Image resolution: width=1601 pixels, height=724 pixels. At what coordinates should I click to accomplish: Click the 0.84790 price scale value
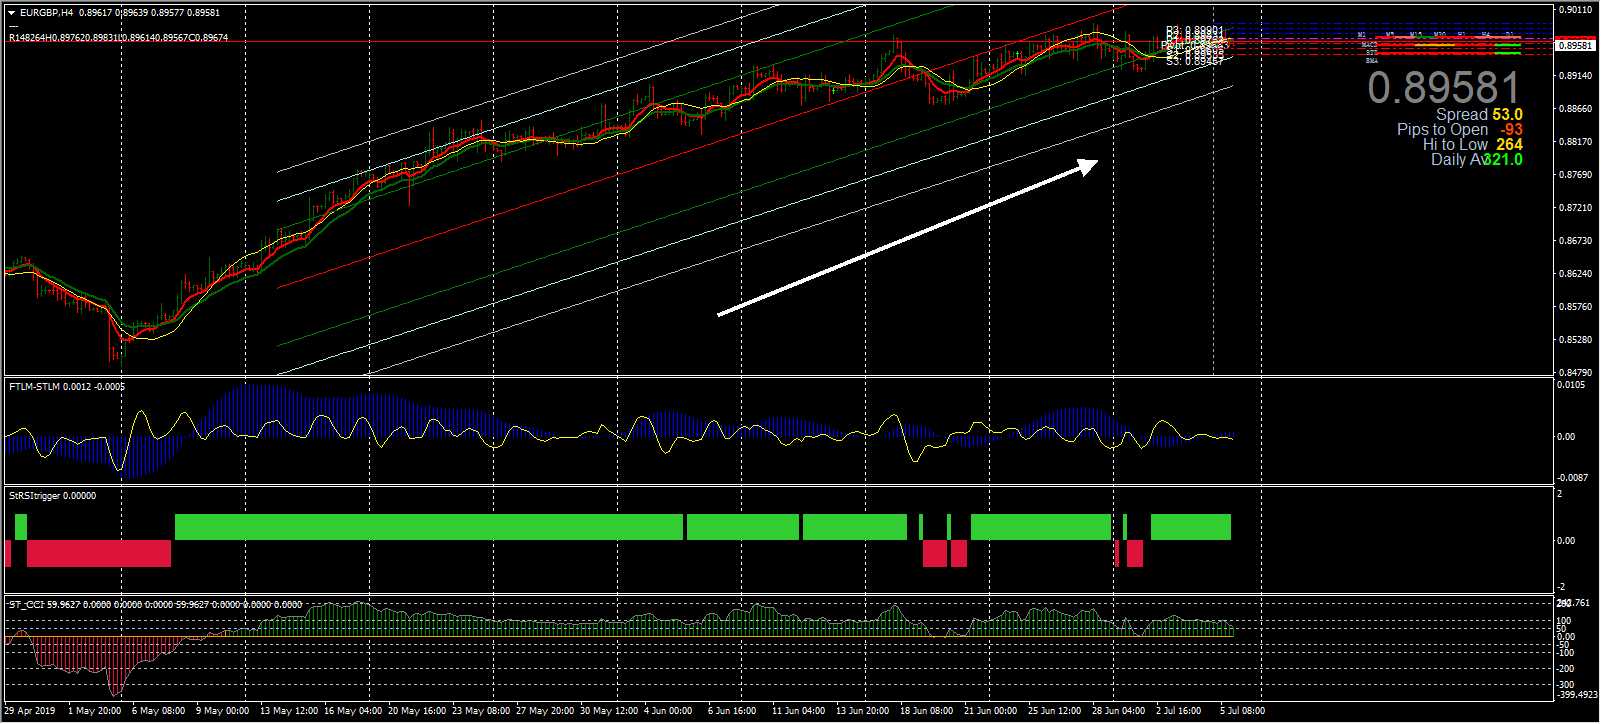(1576, 373)
